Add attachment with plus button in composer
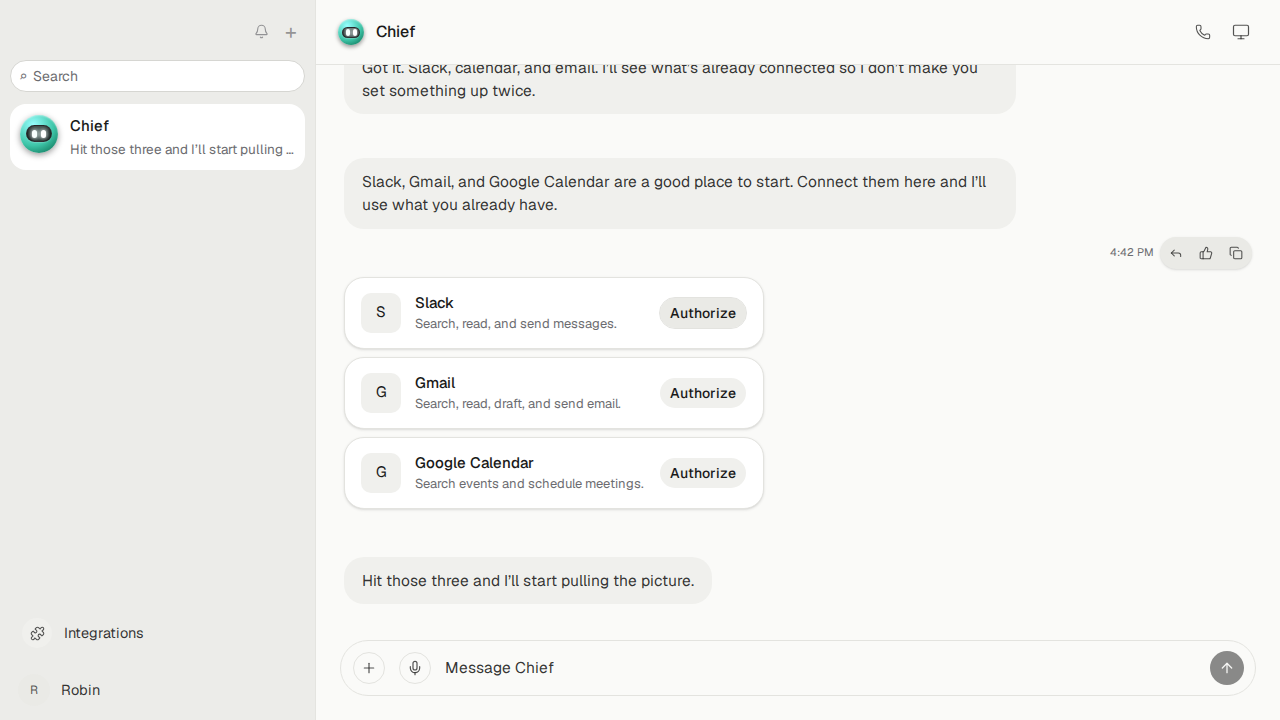Screen dimensions: 1280x720 369,668
